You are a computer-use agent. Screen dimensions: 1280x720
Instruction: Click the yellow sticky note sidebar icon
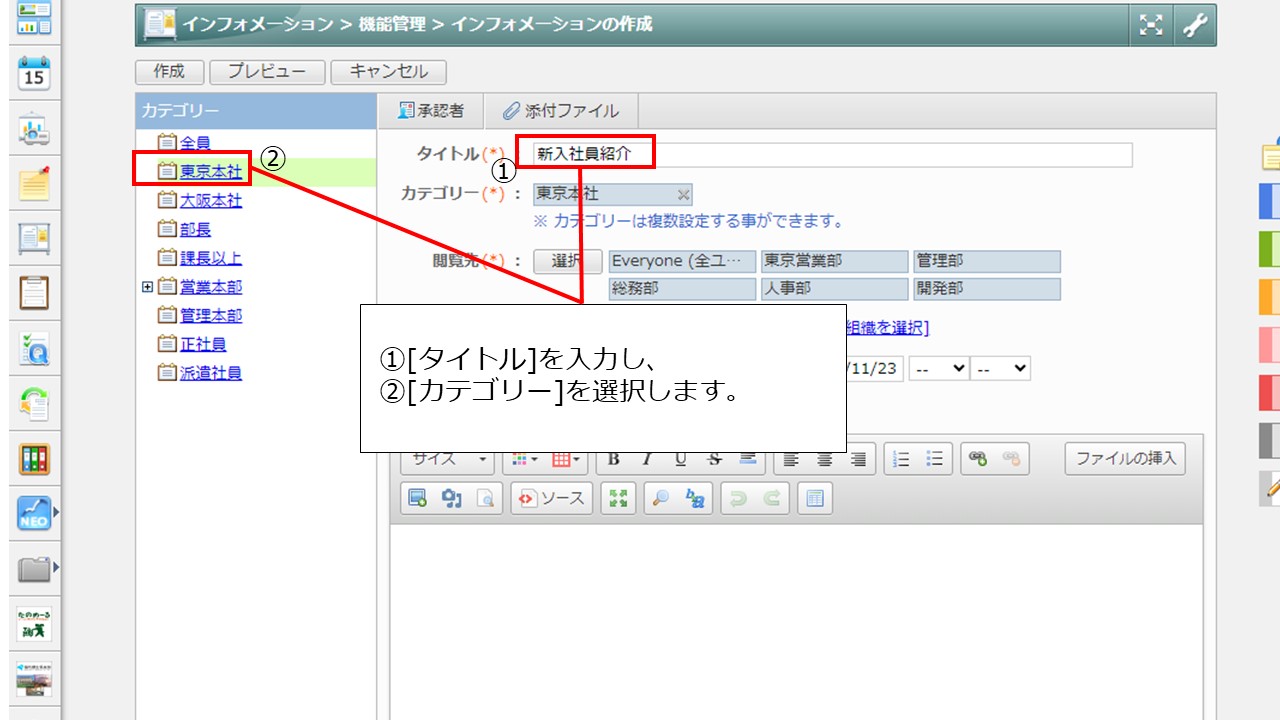[x=34, y=184]
